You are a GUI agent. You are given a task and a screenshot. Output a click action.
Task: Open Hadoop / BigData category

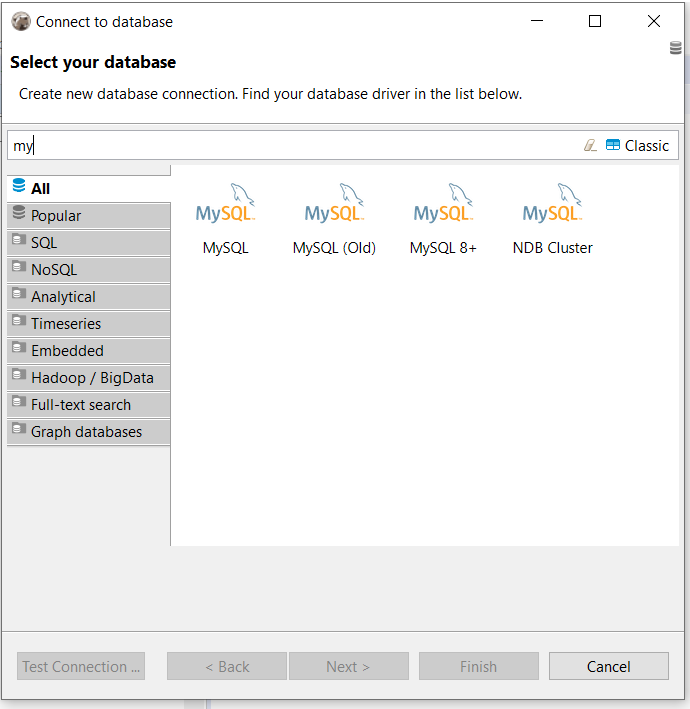[x=89, y=378]
